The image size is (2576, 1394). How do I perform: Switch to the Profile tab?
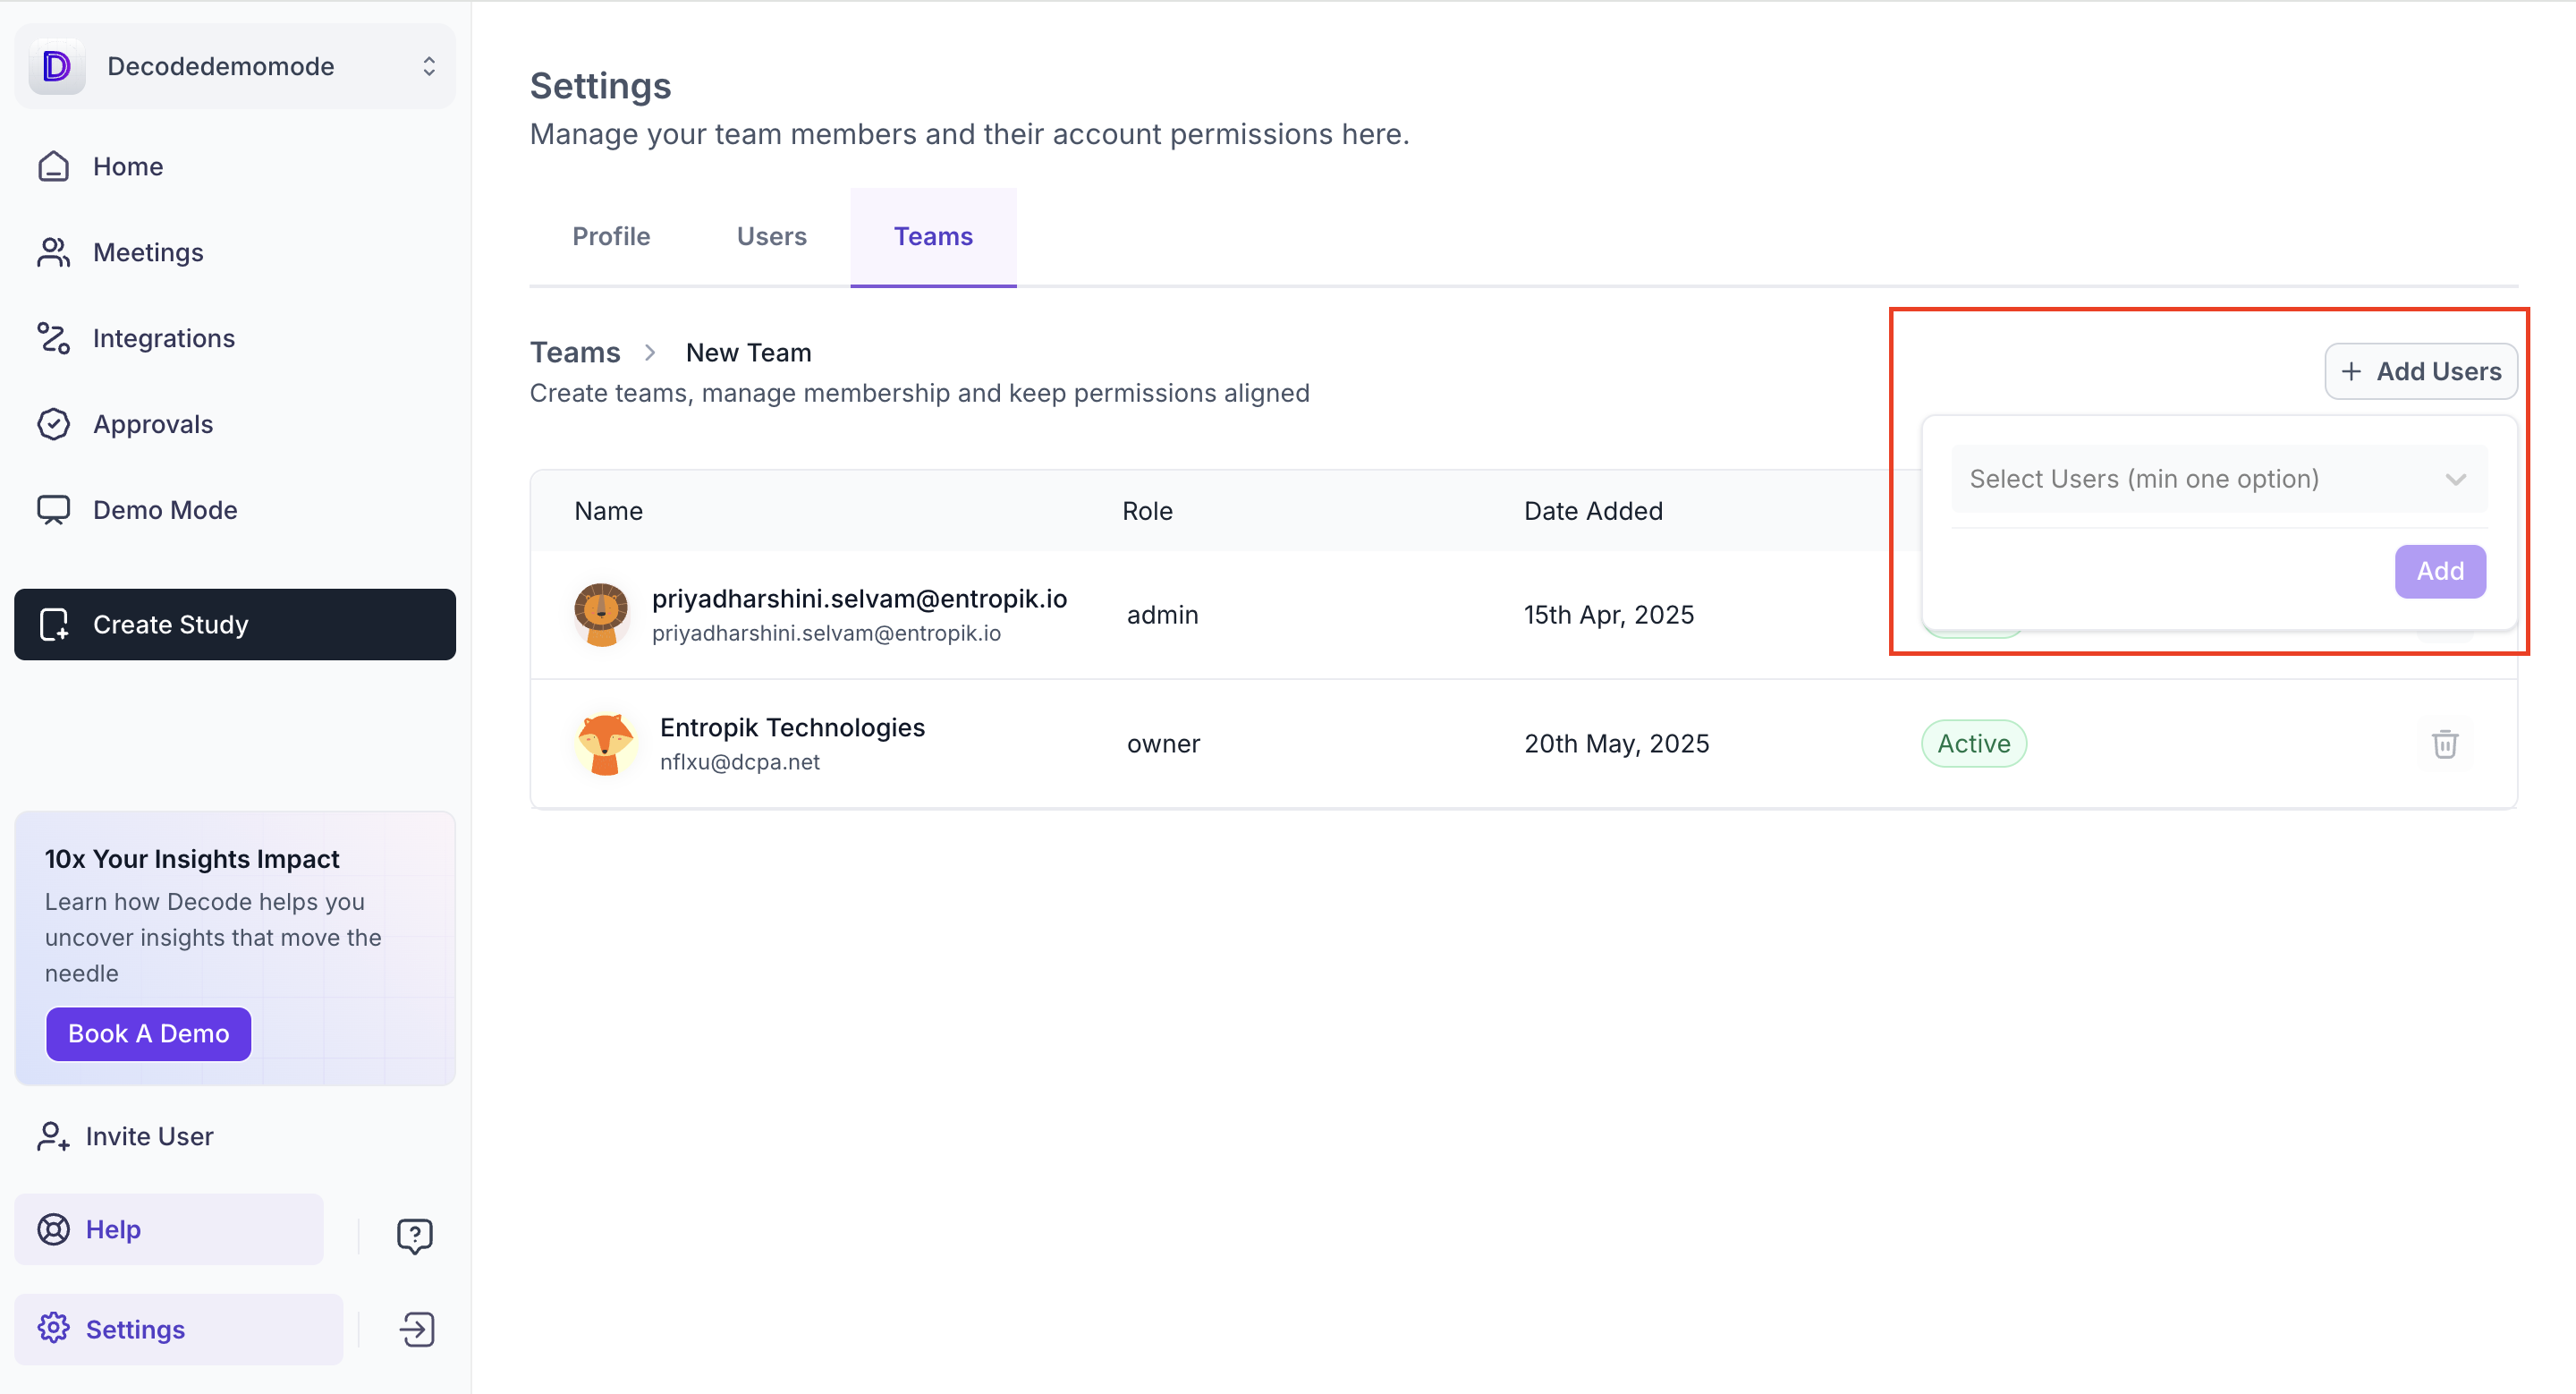click(x=610, y=236)
